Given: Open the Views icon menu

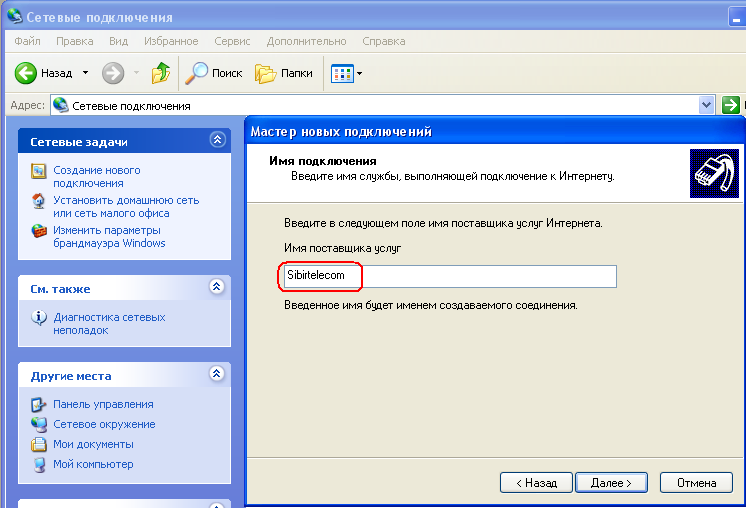Looking at the screenshot, I should coord(343,73).
